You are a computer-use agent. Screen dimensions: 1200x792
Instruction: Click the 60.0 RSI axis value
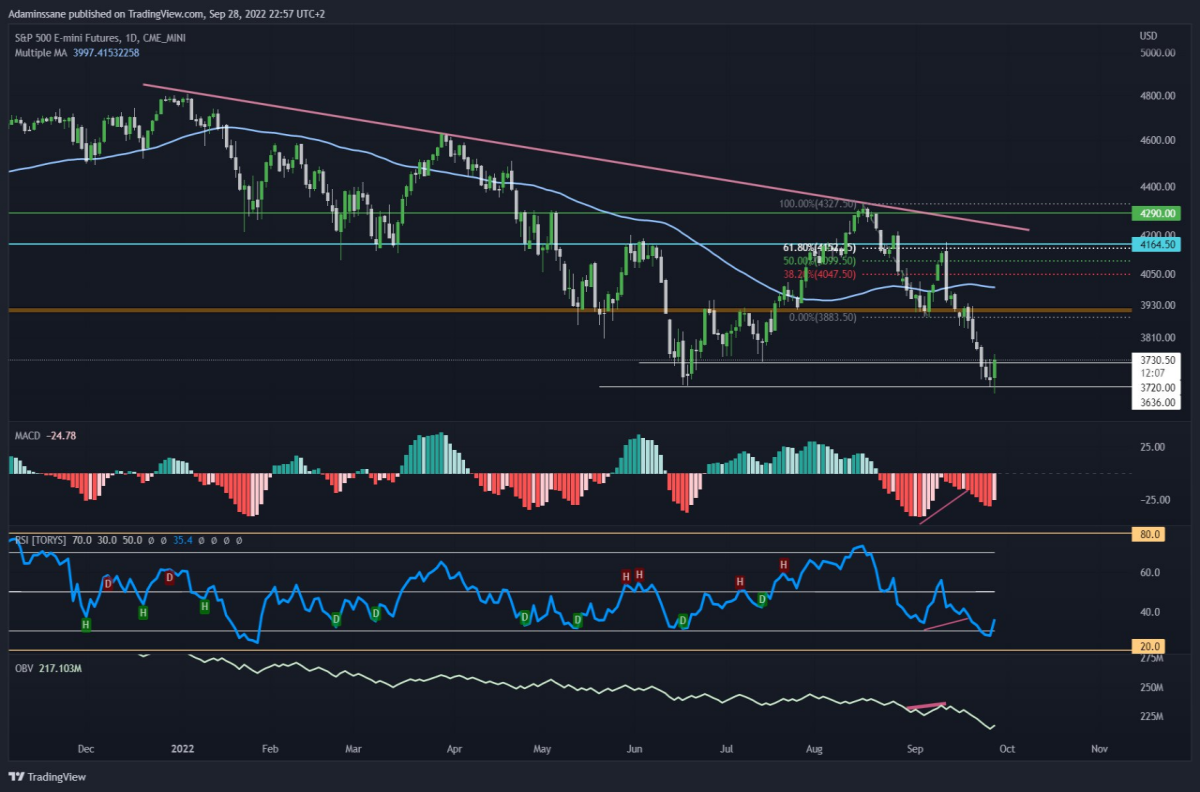(x=1150, y=573)
